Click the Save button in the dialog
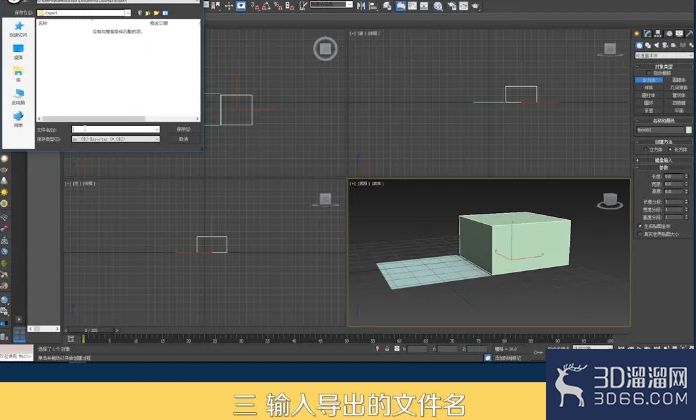Screen dimensions: 696x420 click(183, 129)
